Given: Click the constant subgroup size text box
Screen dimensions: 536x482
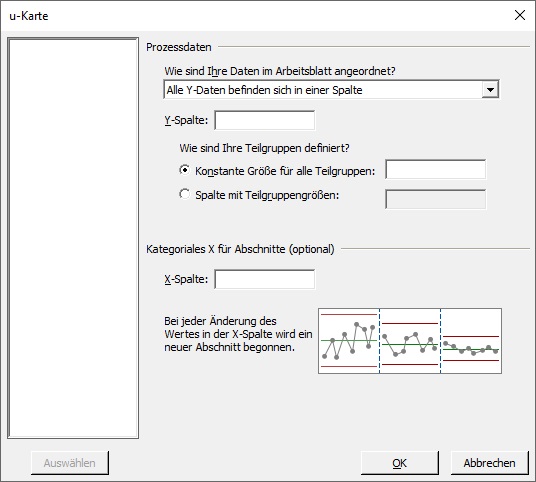Looking at the screenshot, I should point(436,169).
